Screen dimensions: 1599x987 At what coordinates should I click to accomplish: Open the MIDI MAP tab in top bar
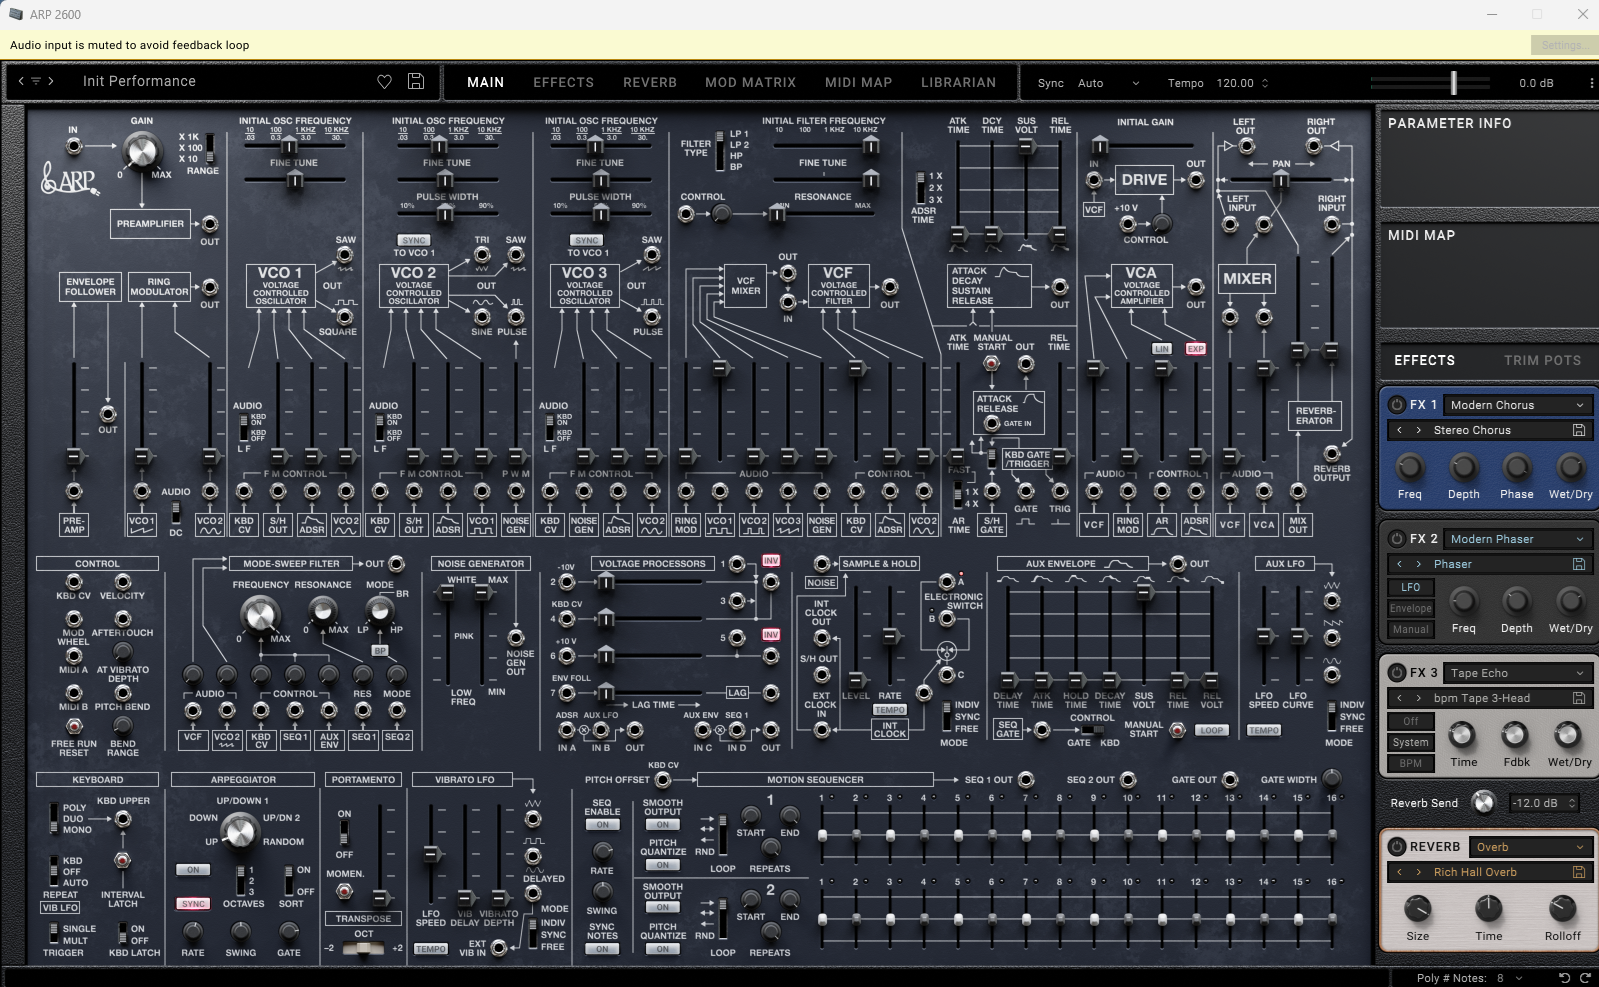858,82
